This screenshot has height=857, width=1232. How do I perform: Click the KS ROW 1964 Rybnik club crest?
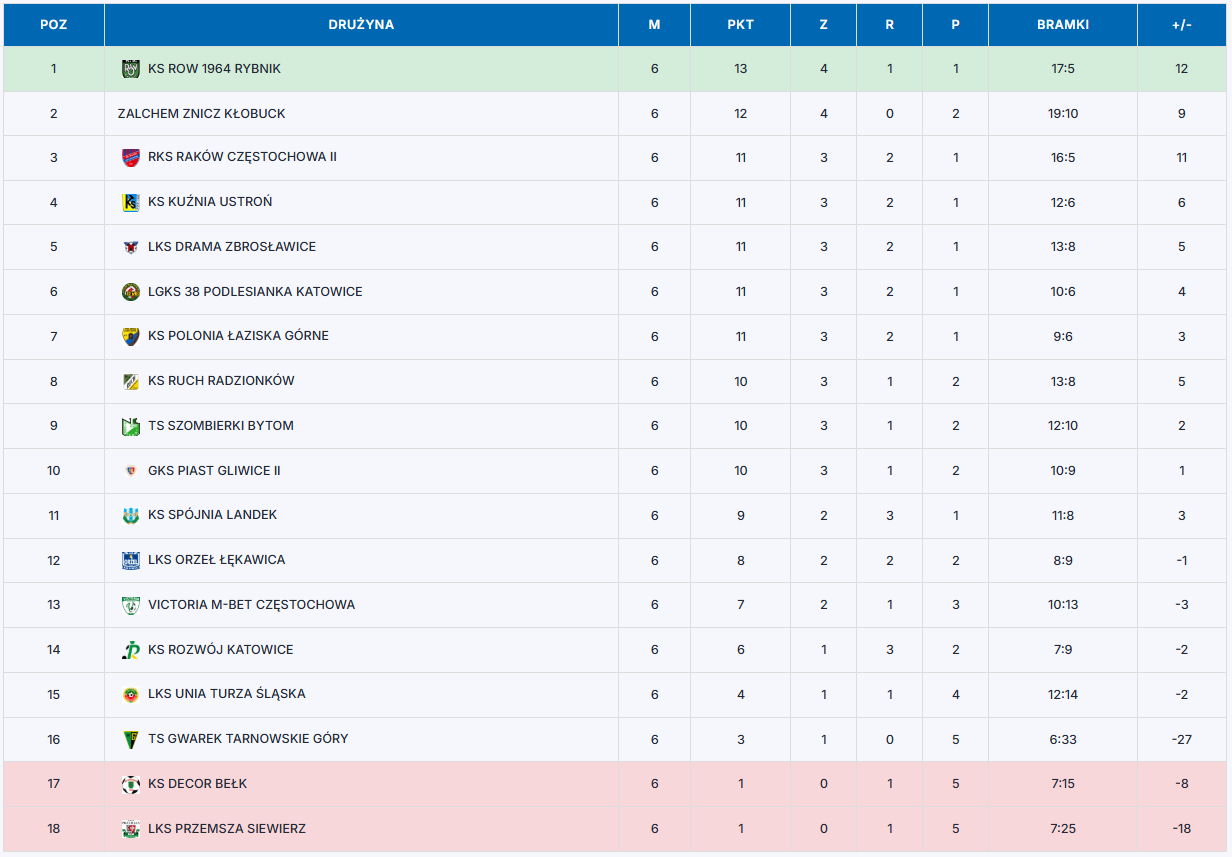pos(130,69)
